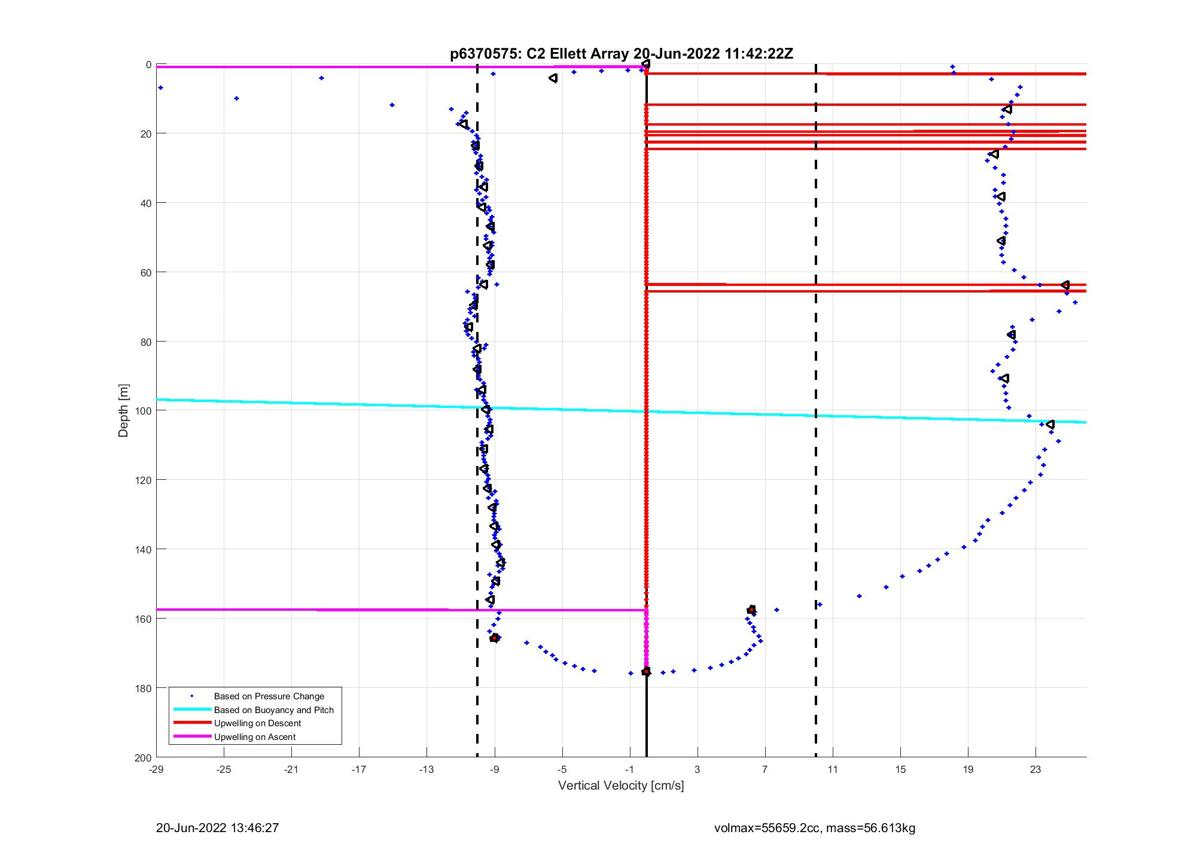Click depth axis tick label 20
The height and width of the screenshot is (851, 1200).
coord(146,134)
